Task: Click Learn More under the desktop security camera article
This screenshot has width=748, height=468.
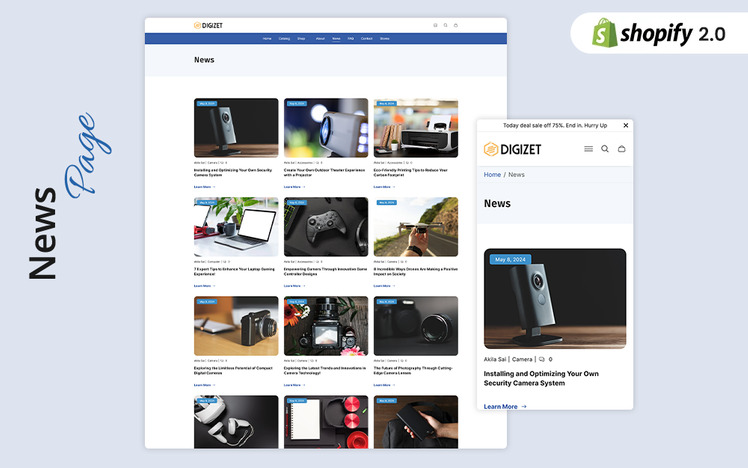Action: [x=204, y=187]
